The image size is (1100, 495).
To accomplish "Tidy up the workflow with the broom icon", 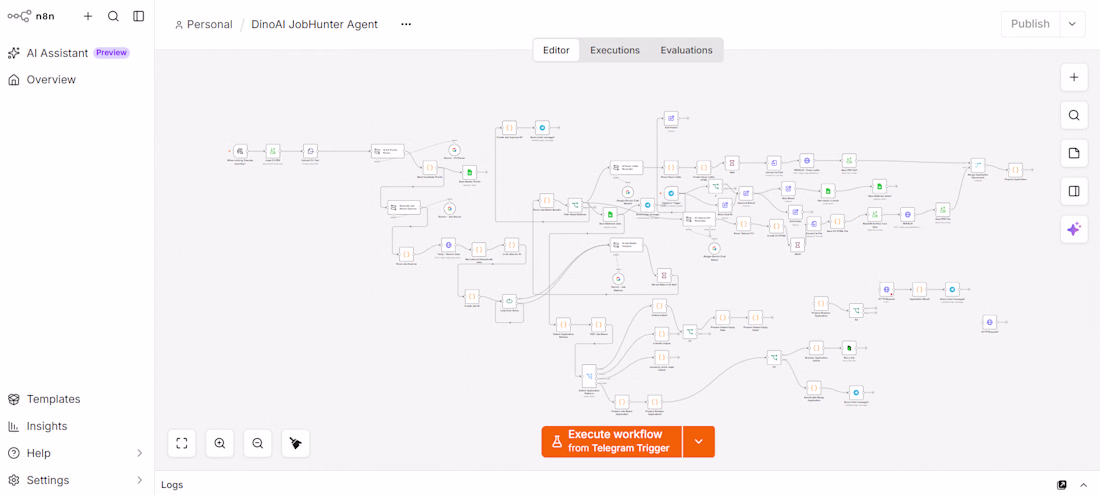I will (x=295, y=443).
